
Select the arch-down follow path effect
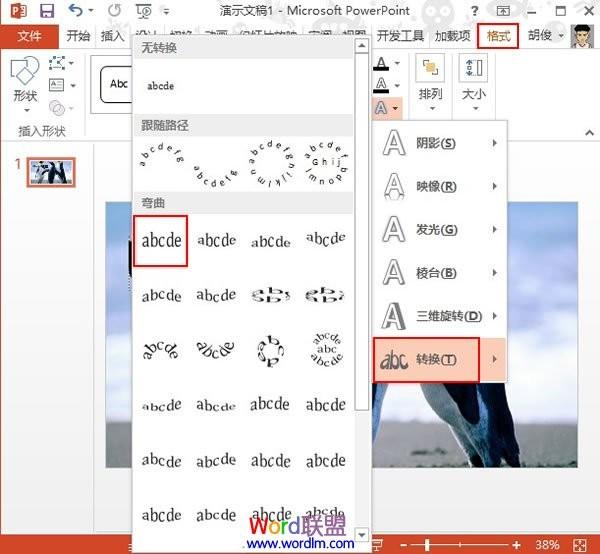pyautogui.click(x=215, y=176)
